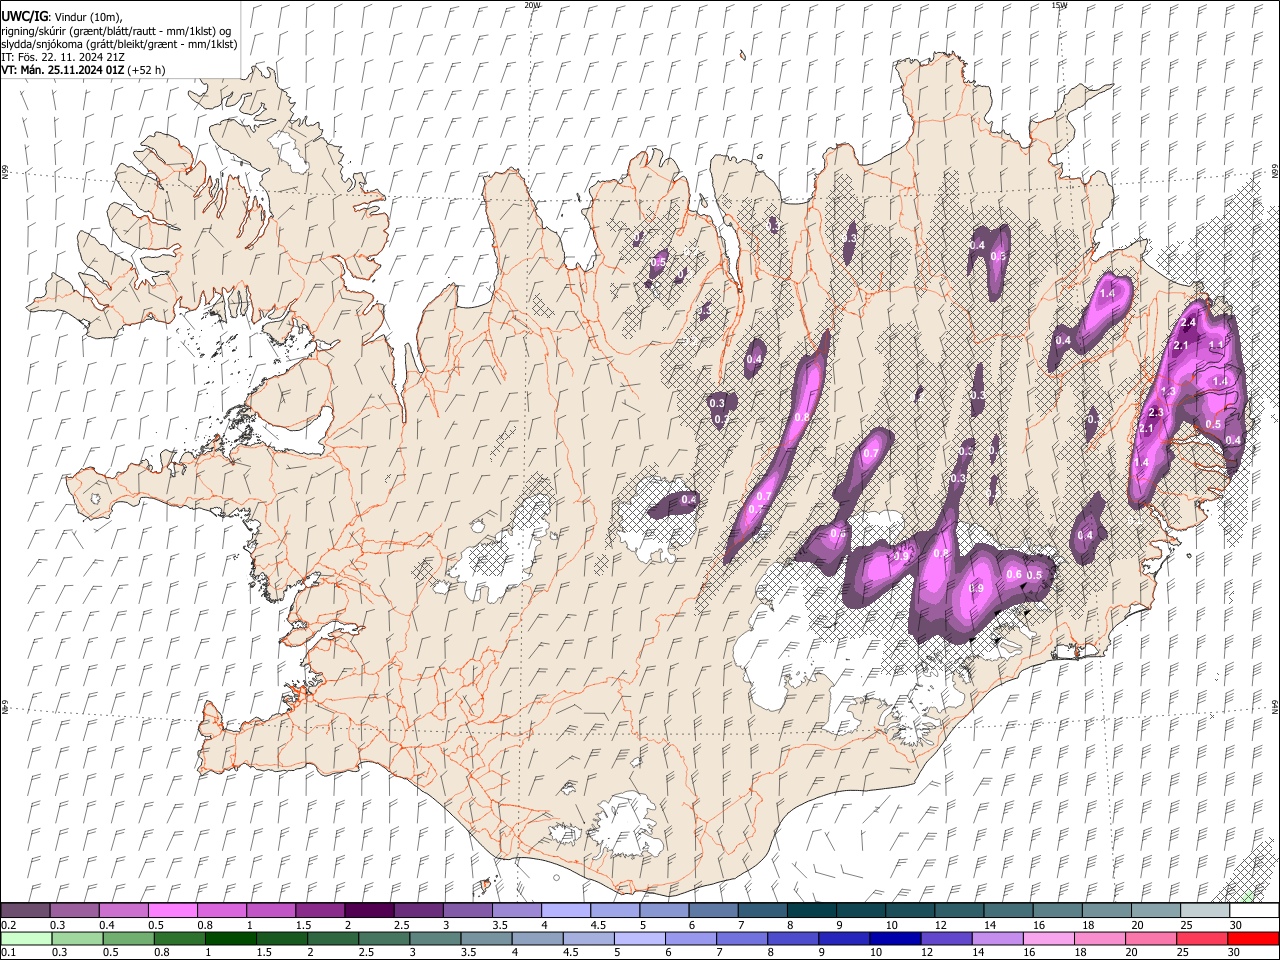Select the upper legend dark purple 2 swatch

(368, 910)
